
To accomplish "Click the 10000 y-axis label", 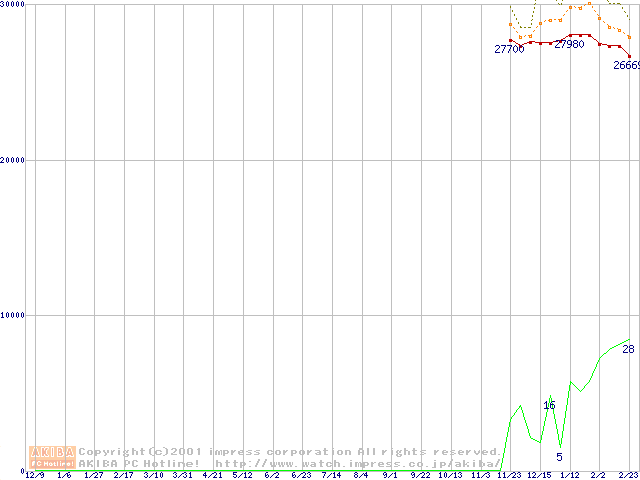I will pyautogui.click(x=13, y=315).
